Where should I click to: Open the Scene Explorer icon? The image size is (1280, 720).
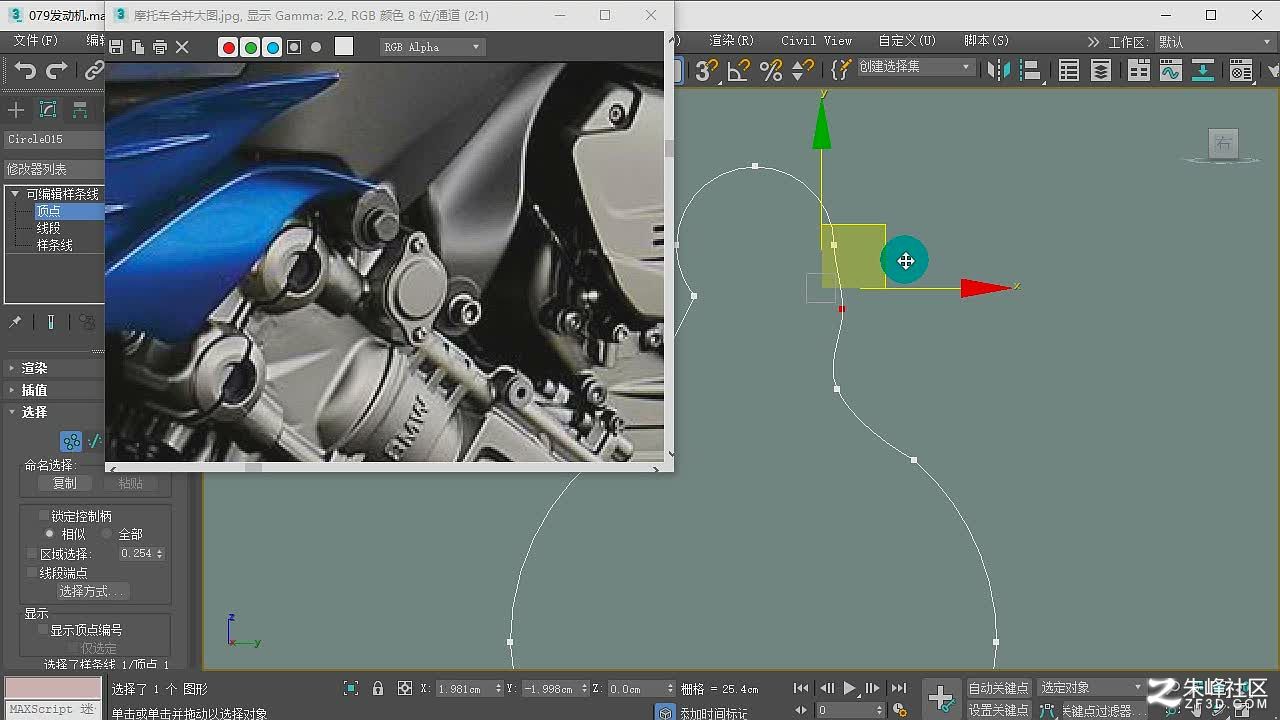1069,70
